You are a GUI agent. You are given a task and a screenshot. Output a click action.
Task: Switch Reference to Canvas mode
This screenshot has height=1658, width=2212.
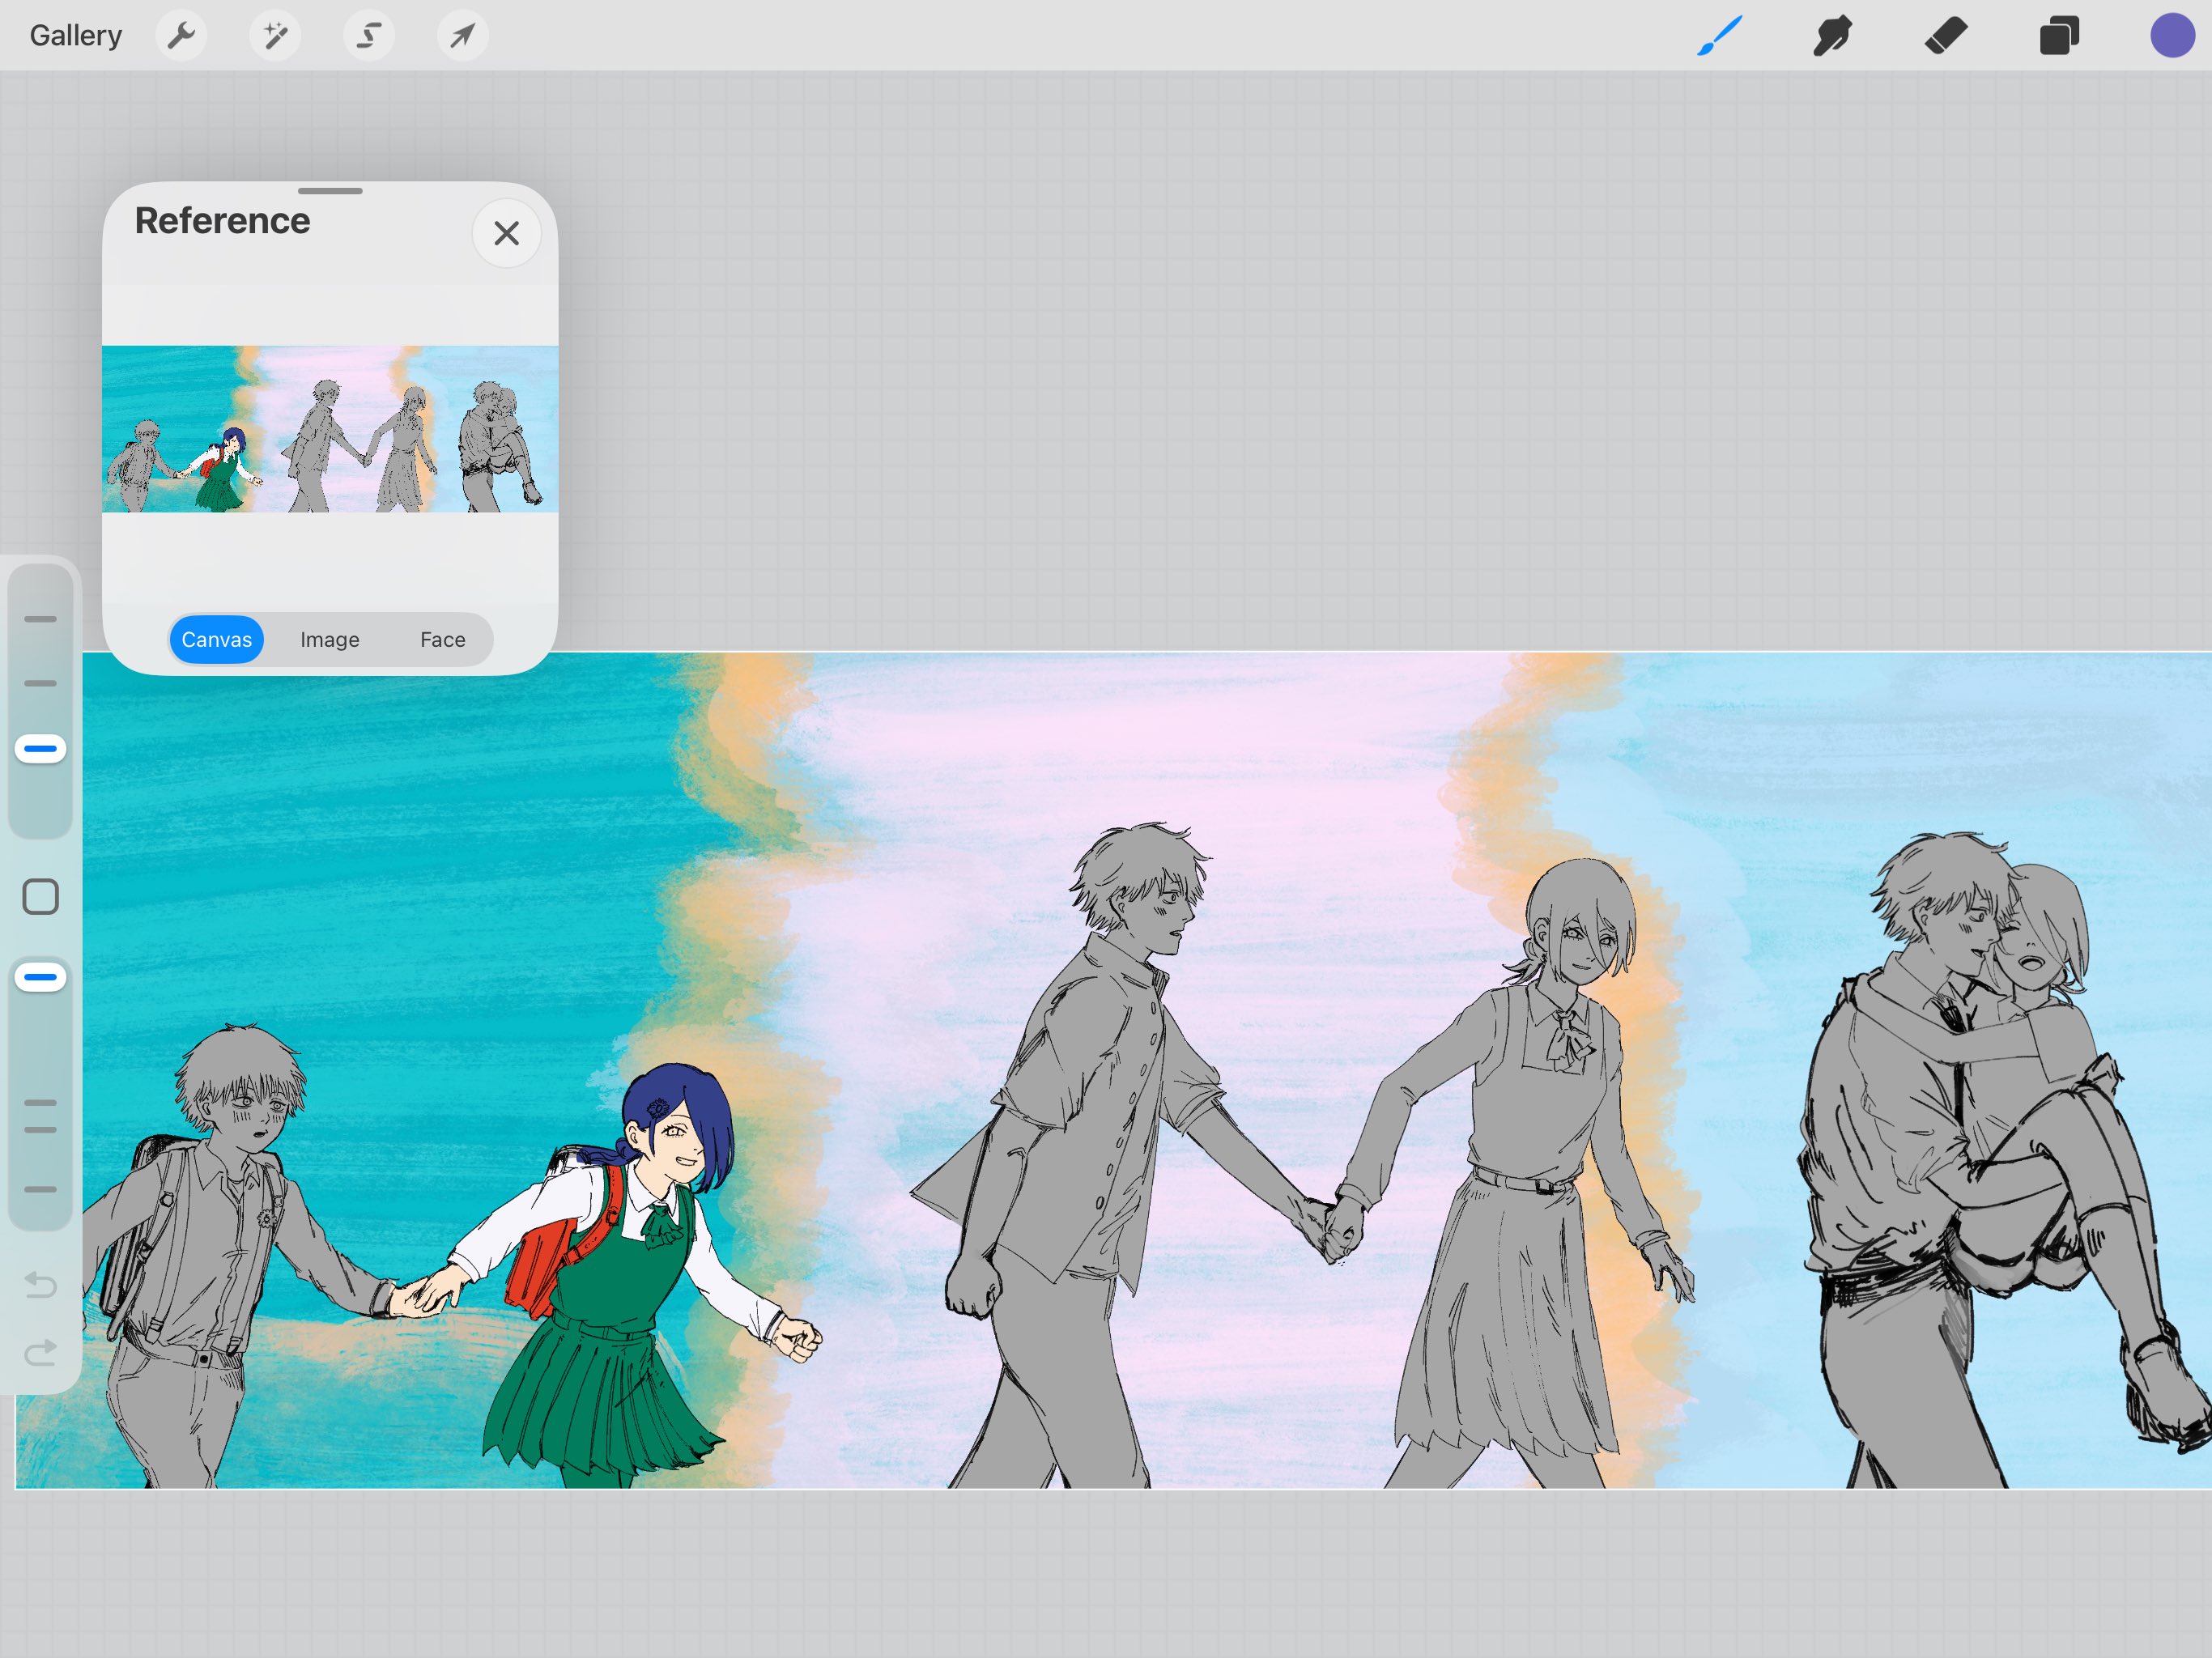point(217,639)
